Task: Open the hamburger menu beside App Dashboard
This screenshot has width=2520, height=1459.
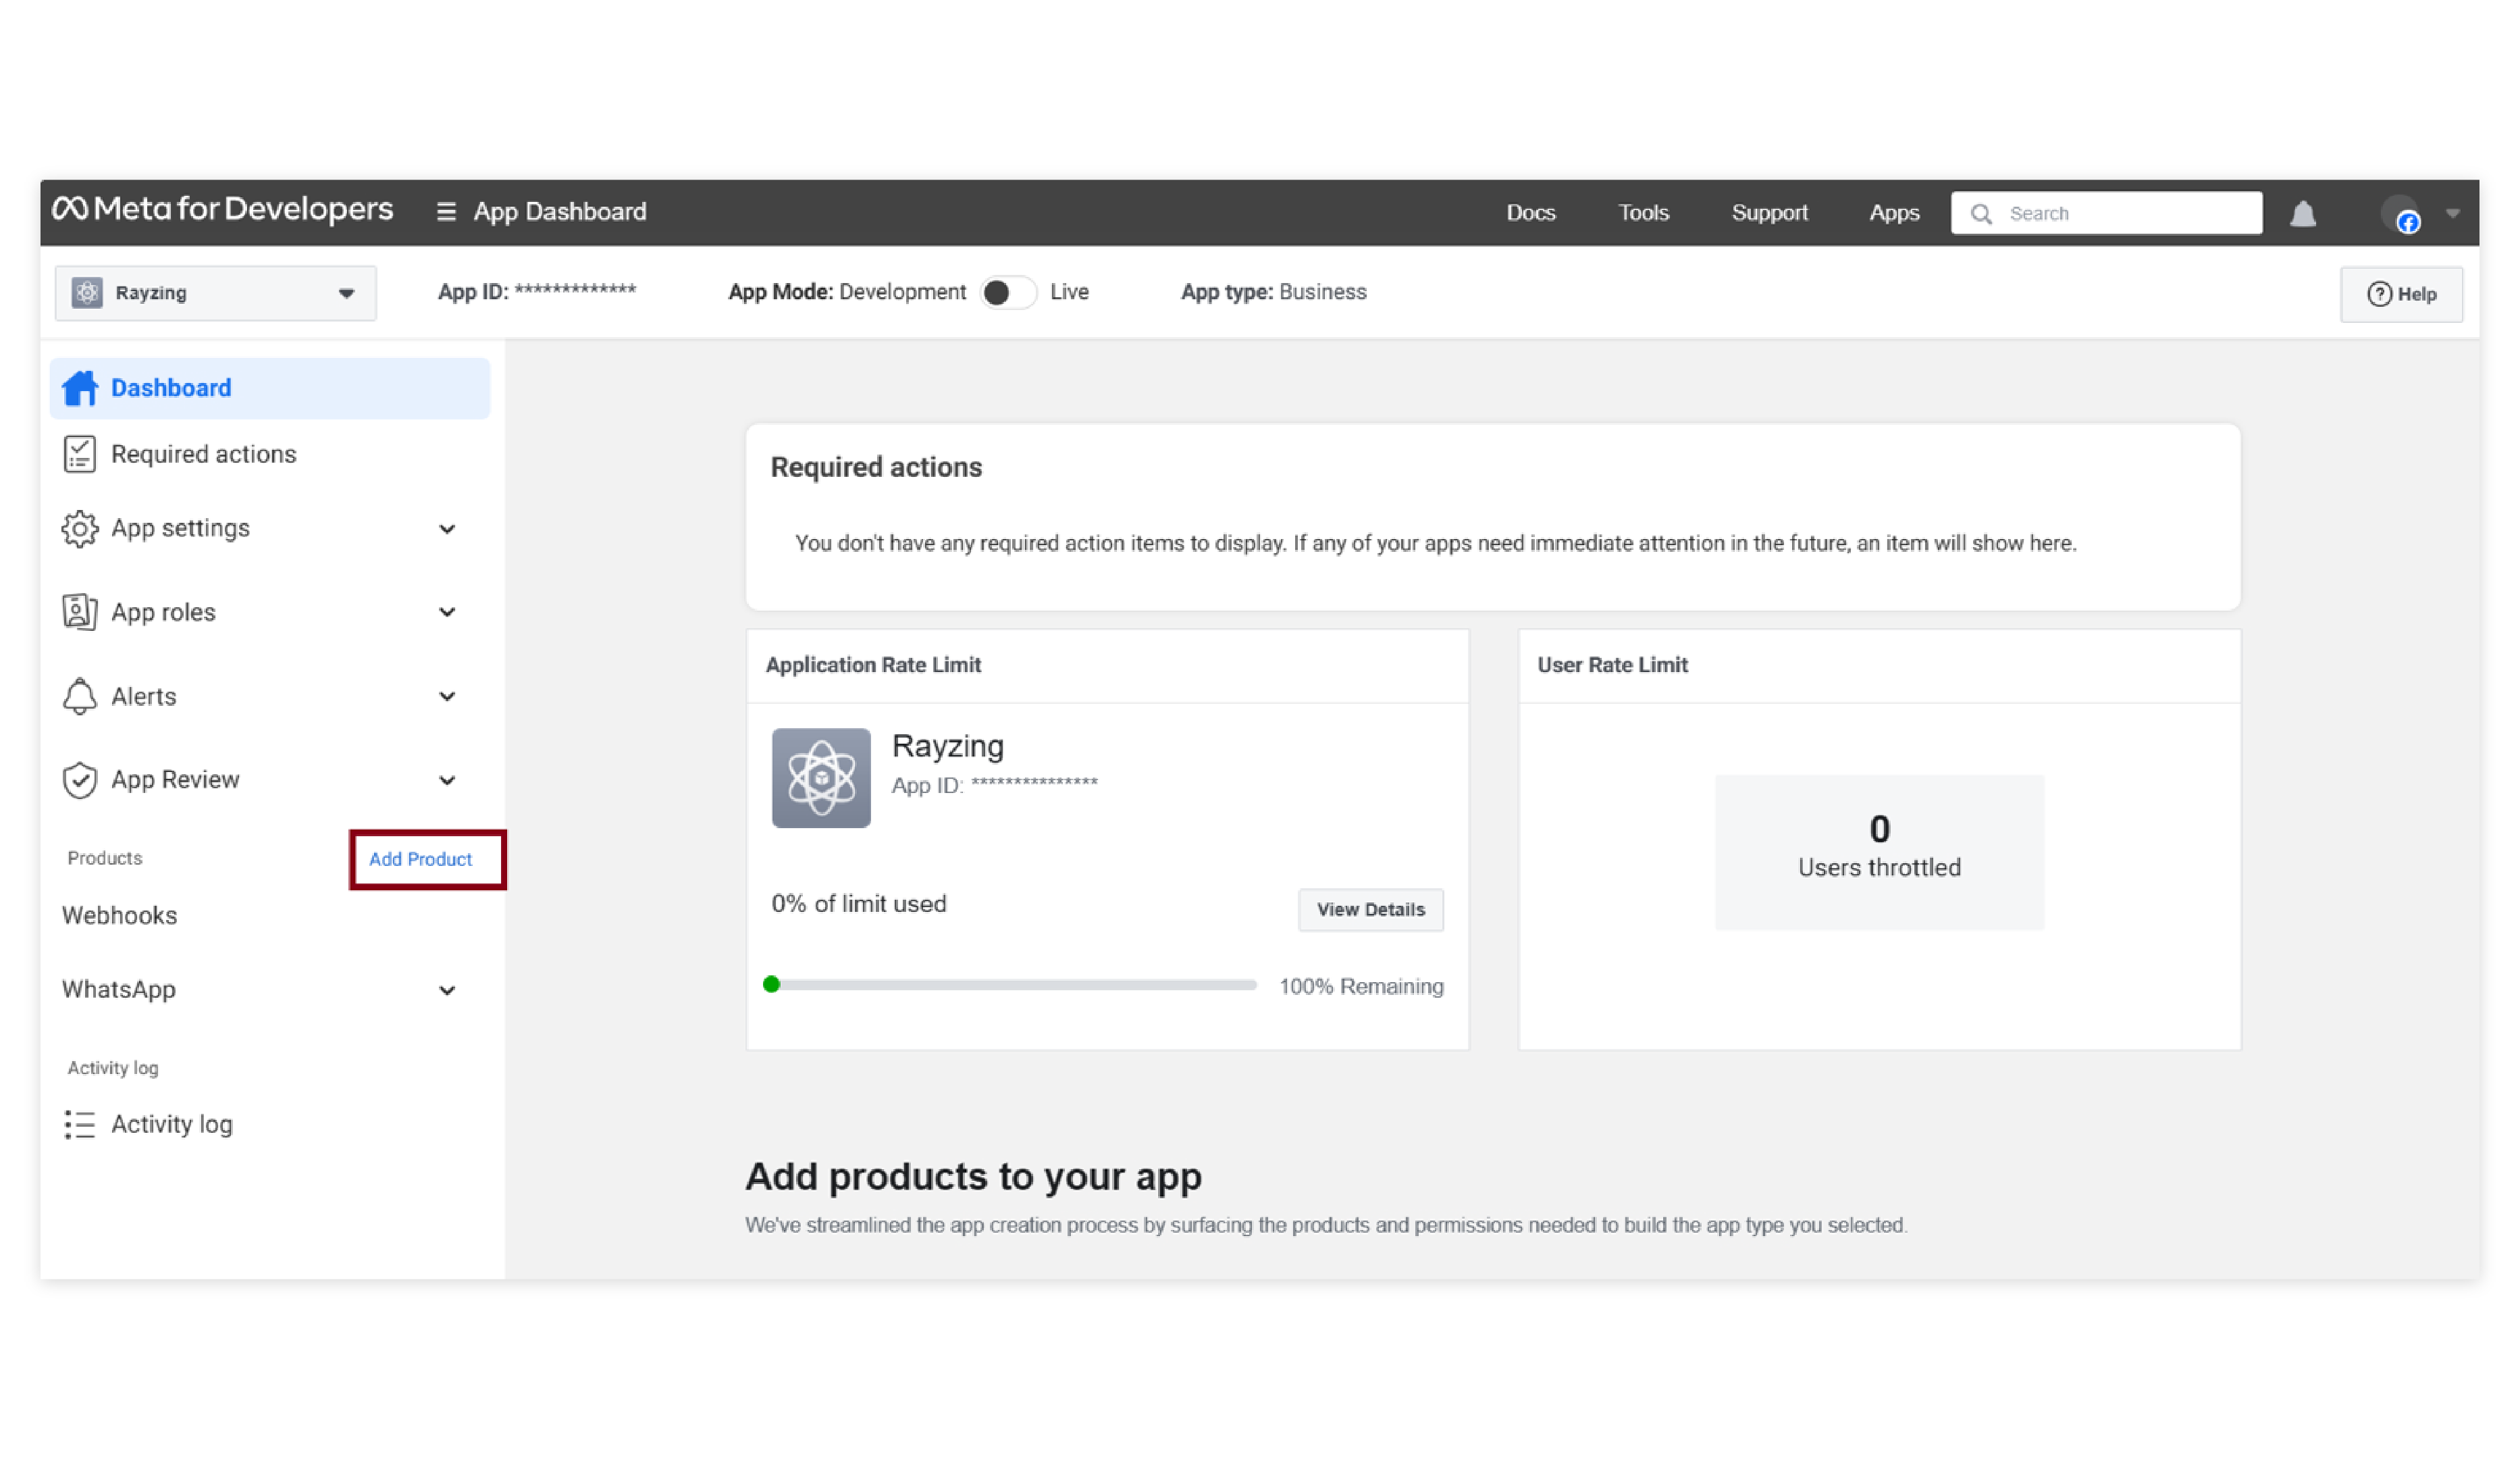Action: coord(446,212)
